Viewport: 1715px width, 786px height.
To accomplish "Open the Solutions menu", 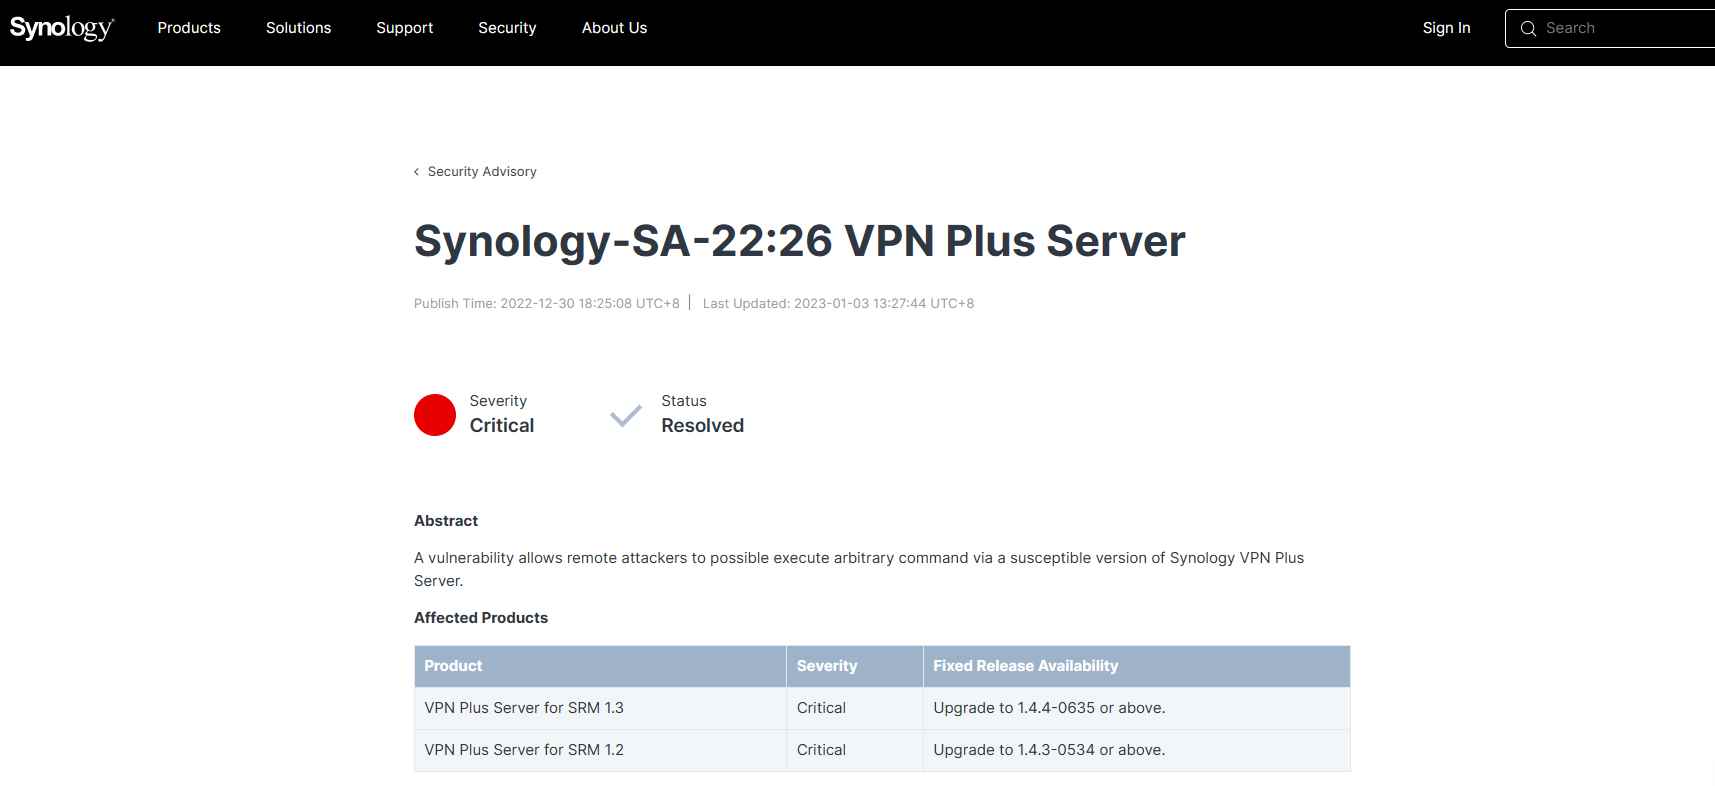I will pyautogui.click(x=298, y=28).
